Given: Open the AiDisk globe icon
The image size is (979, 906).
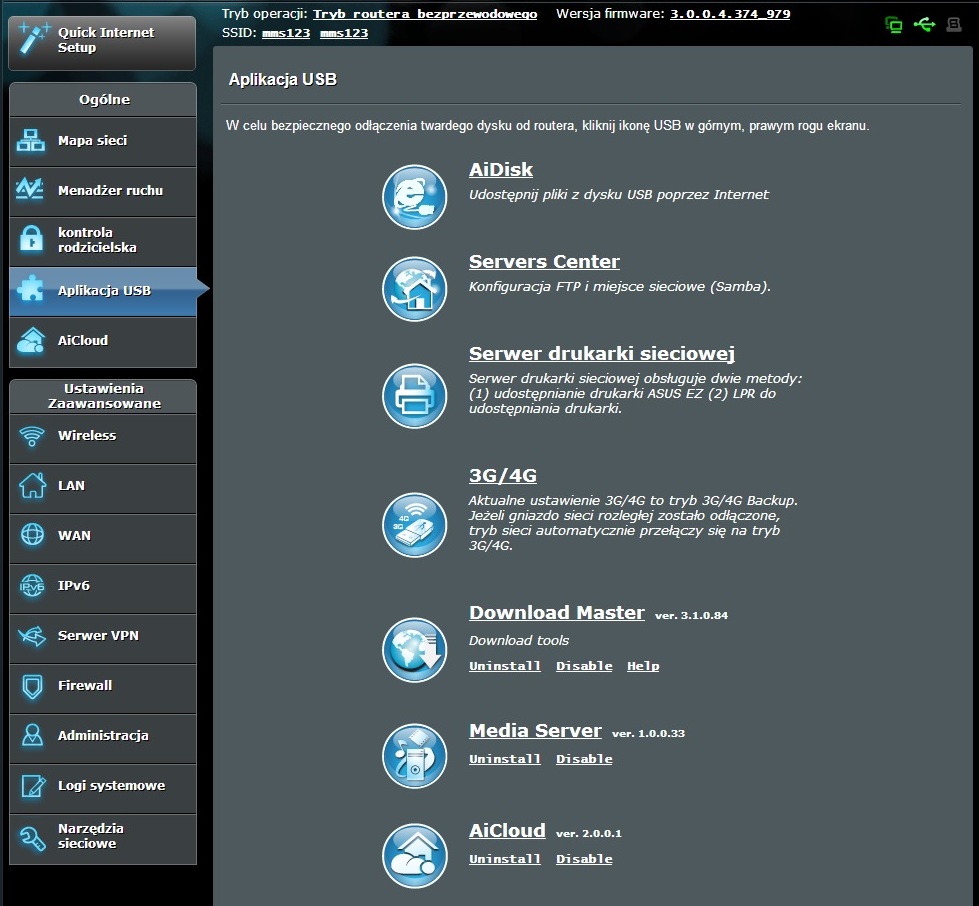Looking at the screenshot, I should pyautogui.click(x=415, y=197).
